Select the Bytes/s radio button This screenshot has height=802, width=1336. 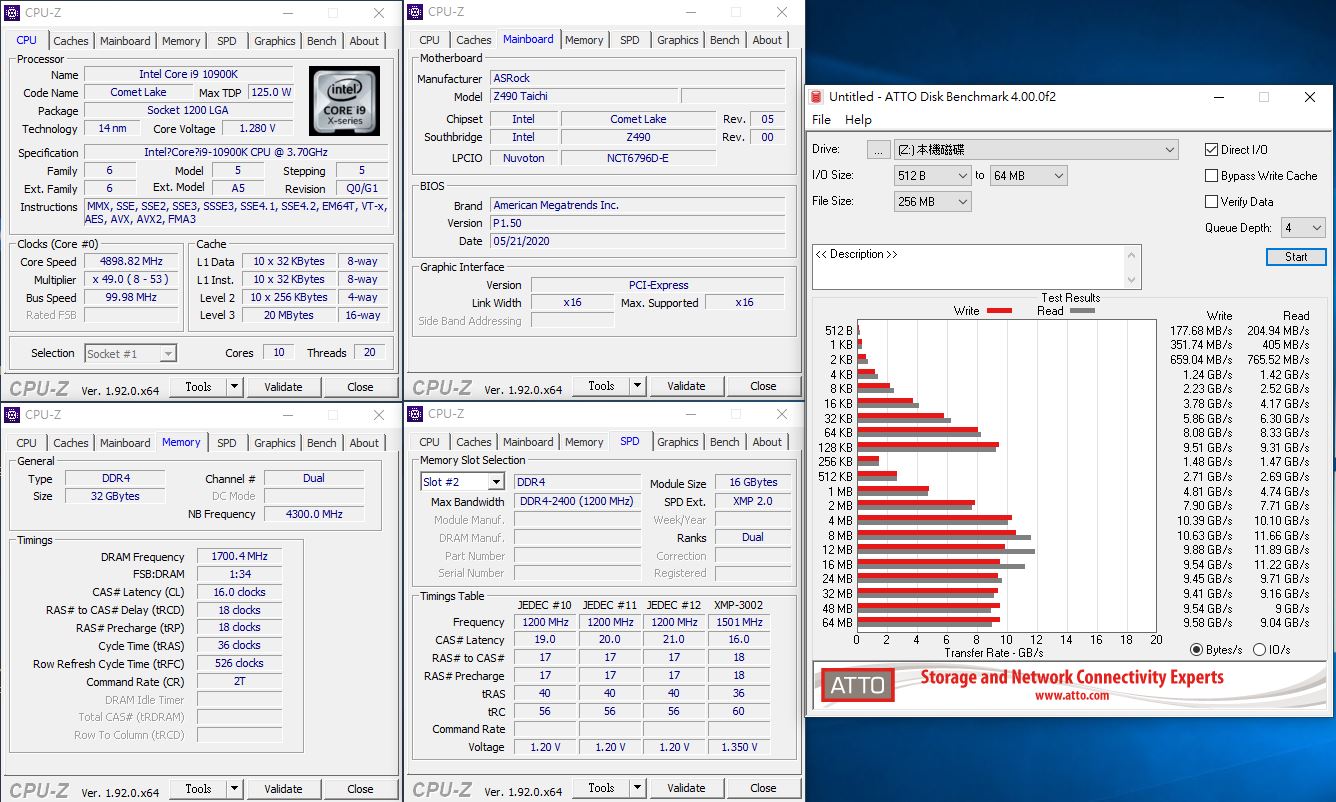click(x=1196, y=650)
